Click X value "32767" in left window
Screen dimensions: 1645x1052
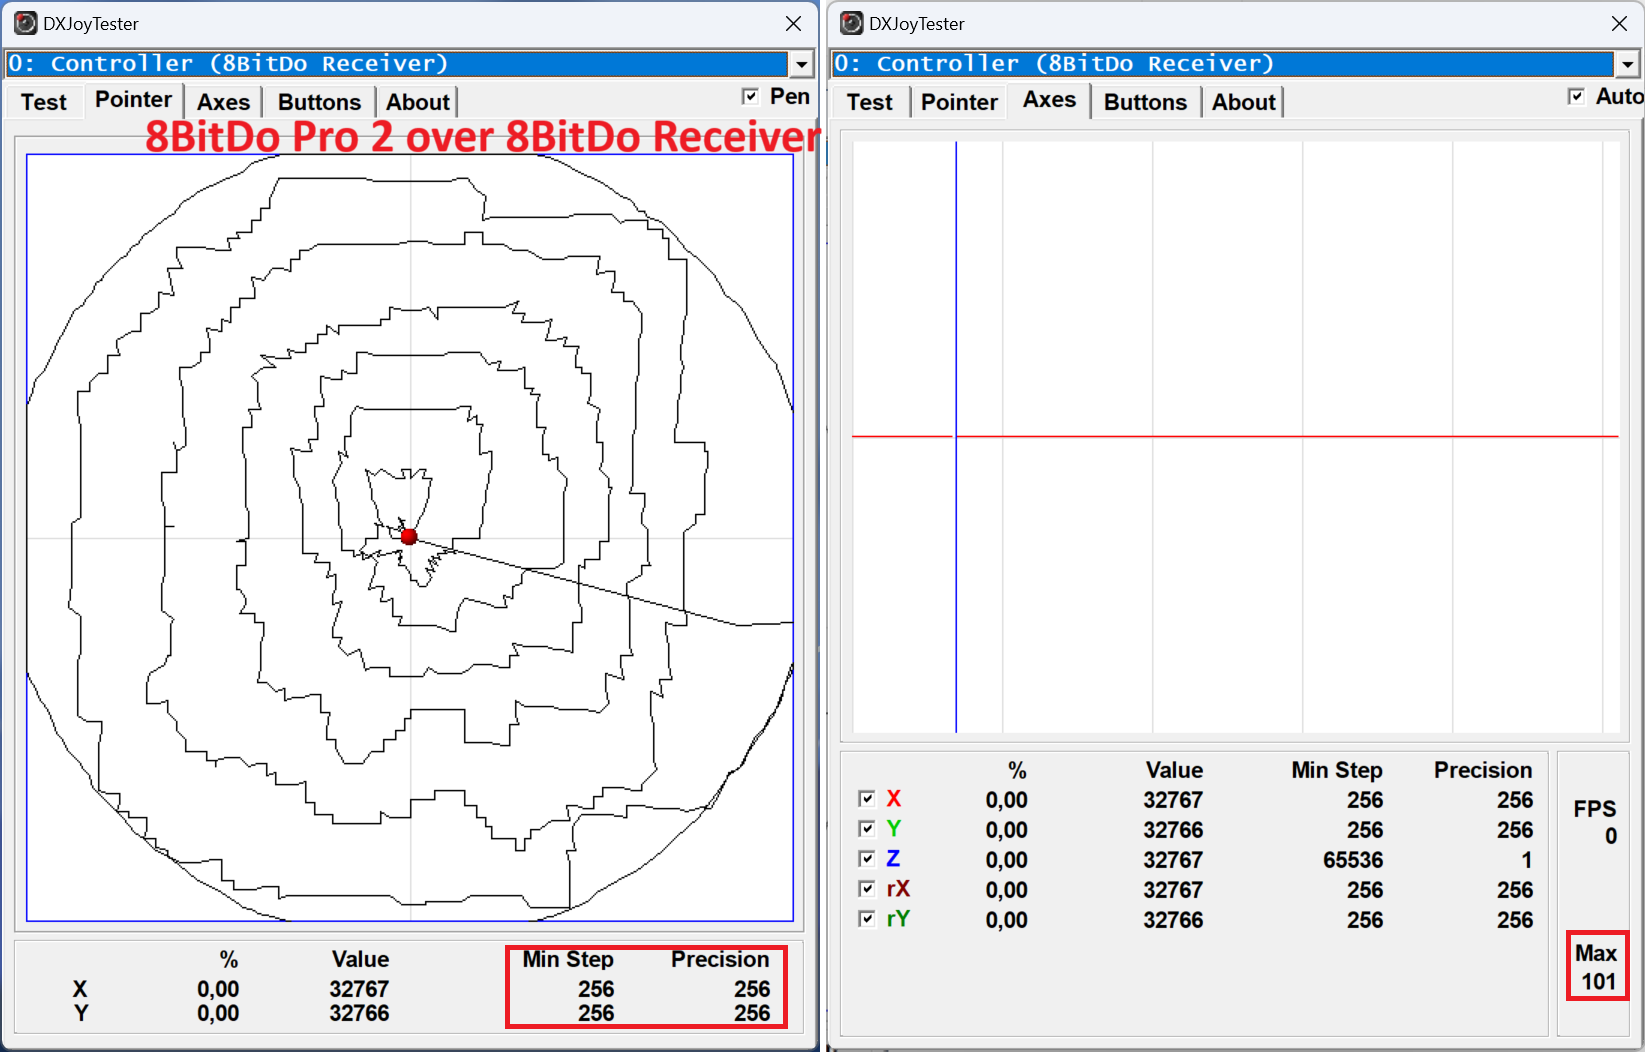coord(359,989)
